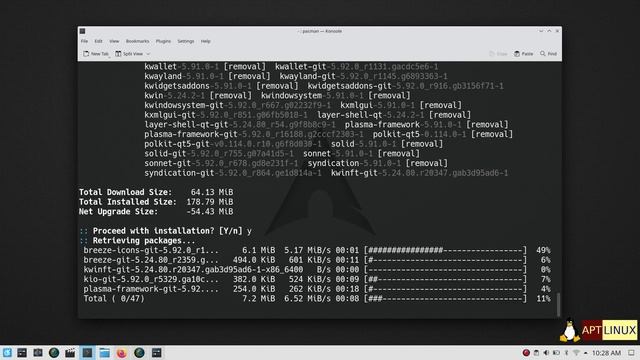This screenshot has width=640, height=360.
Task: Open the volume control tray icon
Action: [x=546, y=353]
